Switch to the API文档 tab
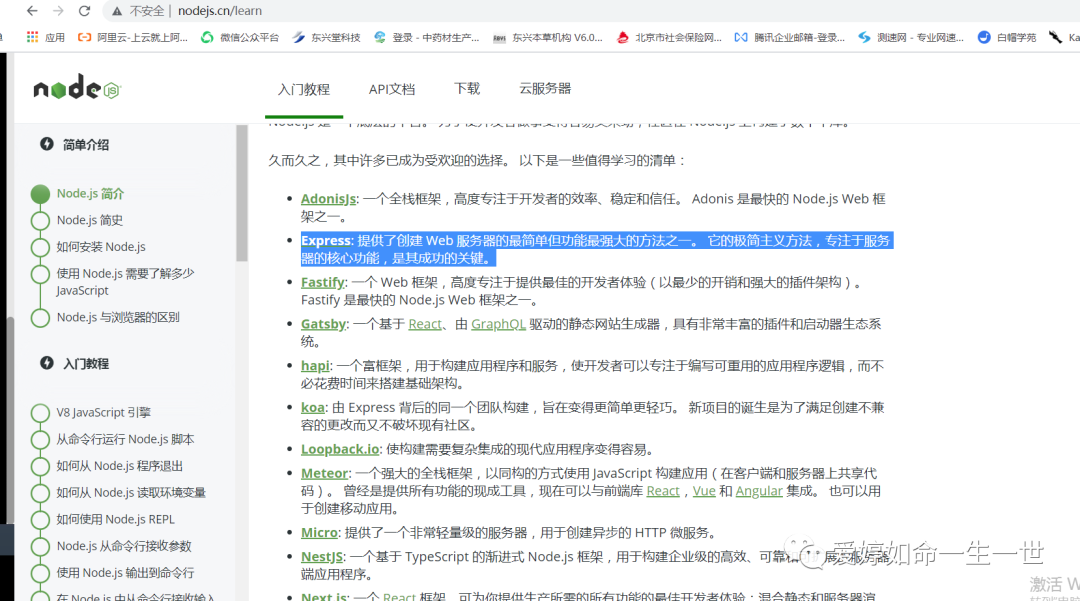Viewport: 1080px width, 601px height. (x=392, y=89)
